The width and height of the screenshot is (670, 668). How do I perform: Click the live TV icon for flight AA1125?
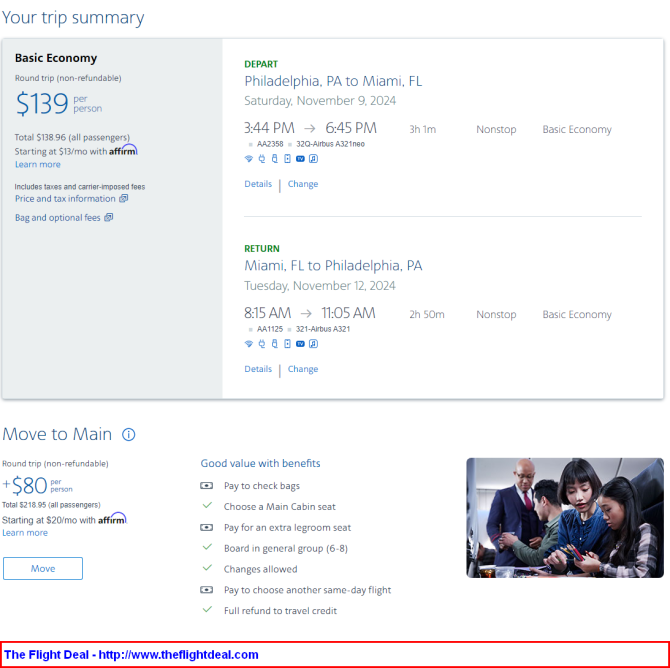click(300, 344)
